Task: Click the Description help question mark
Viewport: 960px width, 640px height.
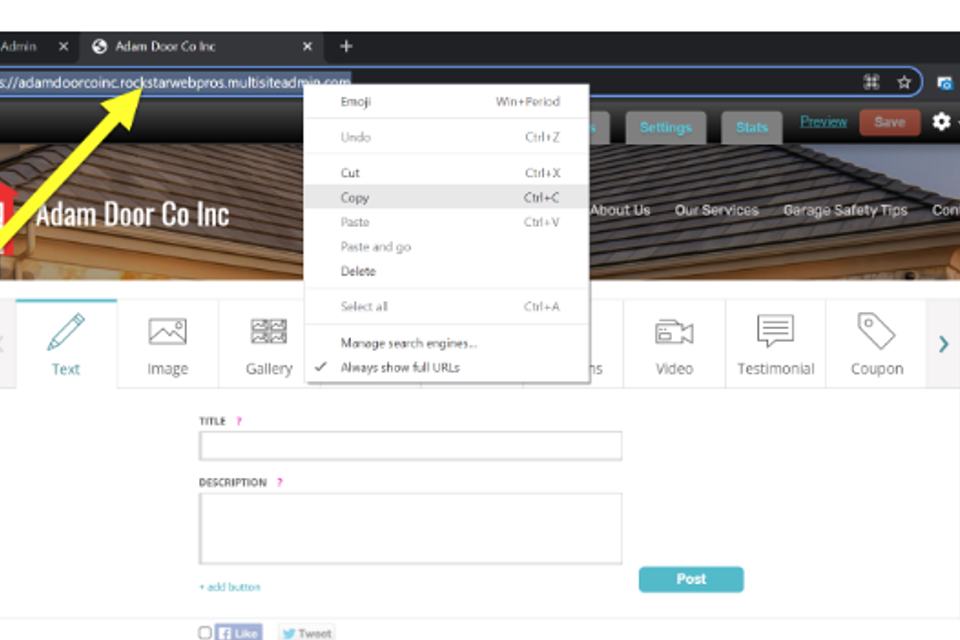Action: tap(280, 482)
